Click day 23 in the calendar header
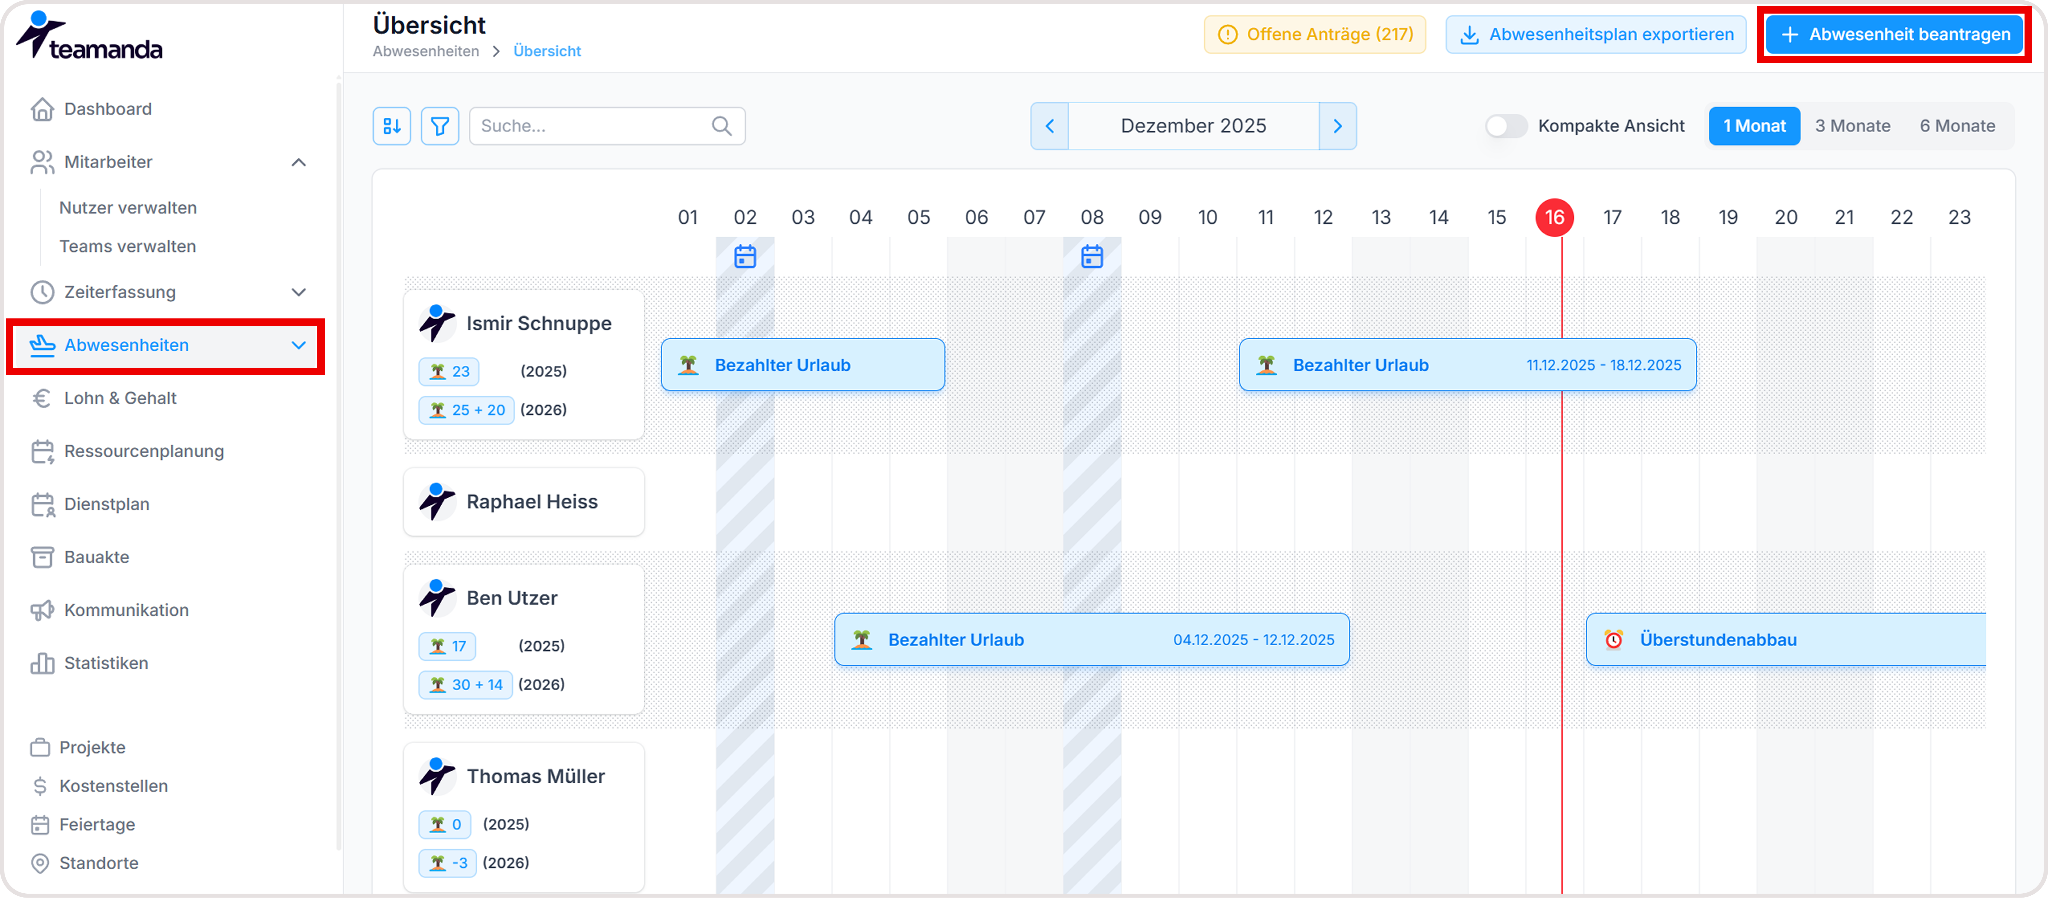 pyautogui.click(x=1959, y=217)
